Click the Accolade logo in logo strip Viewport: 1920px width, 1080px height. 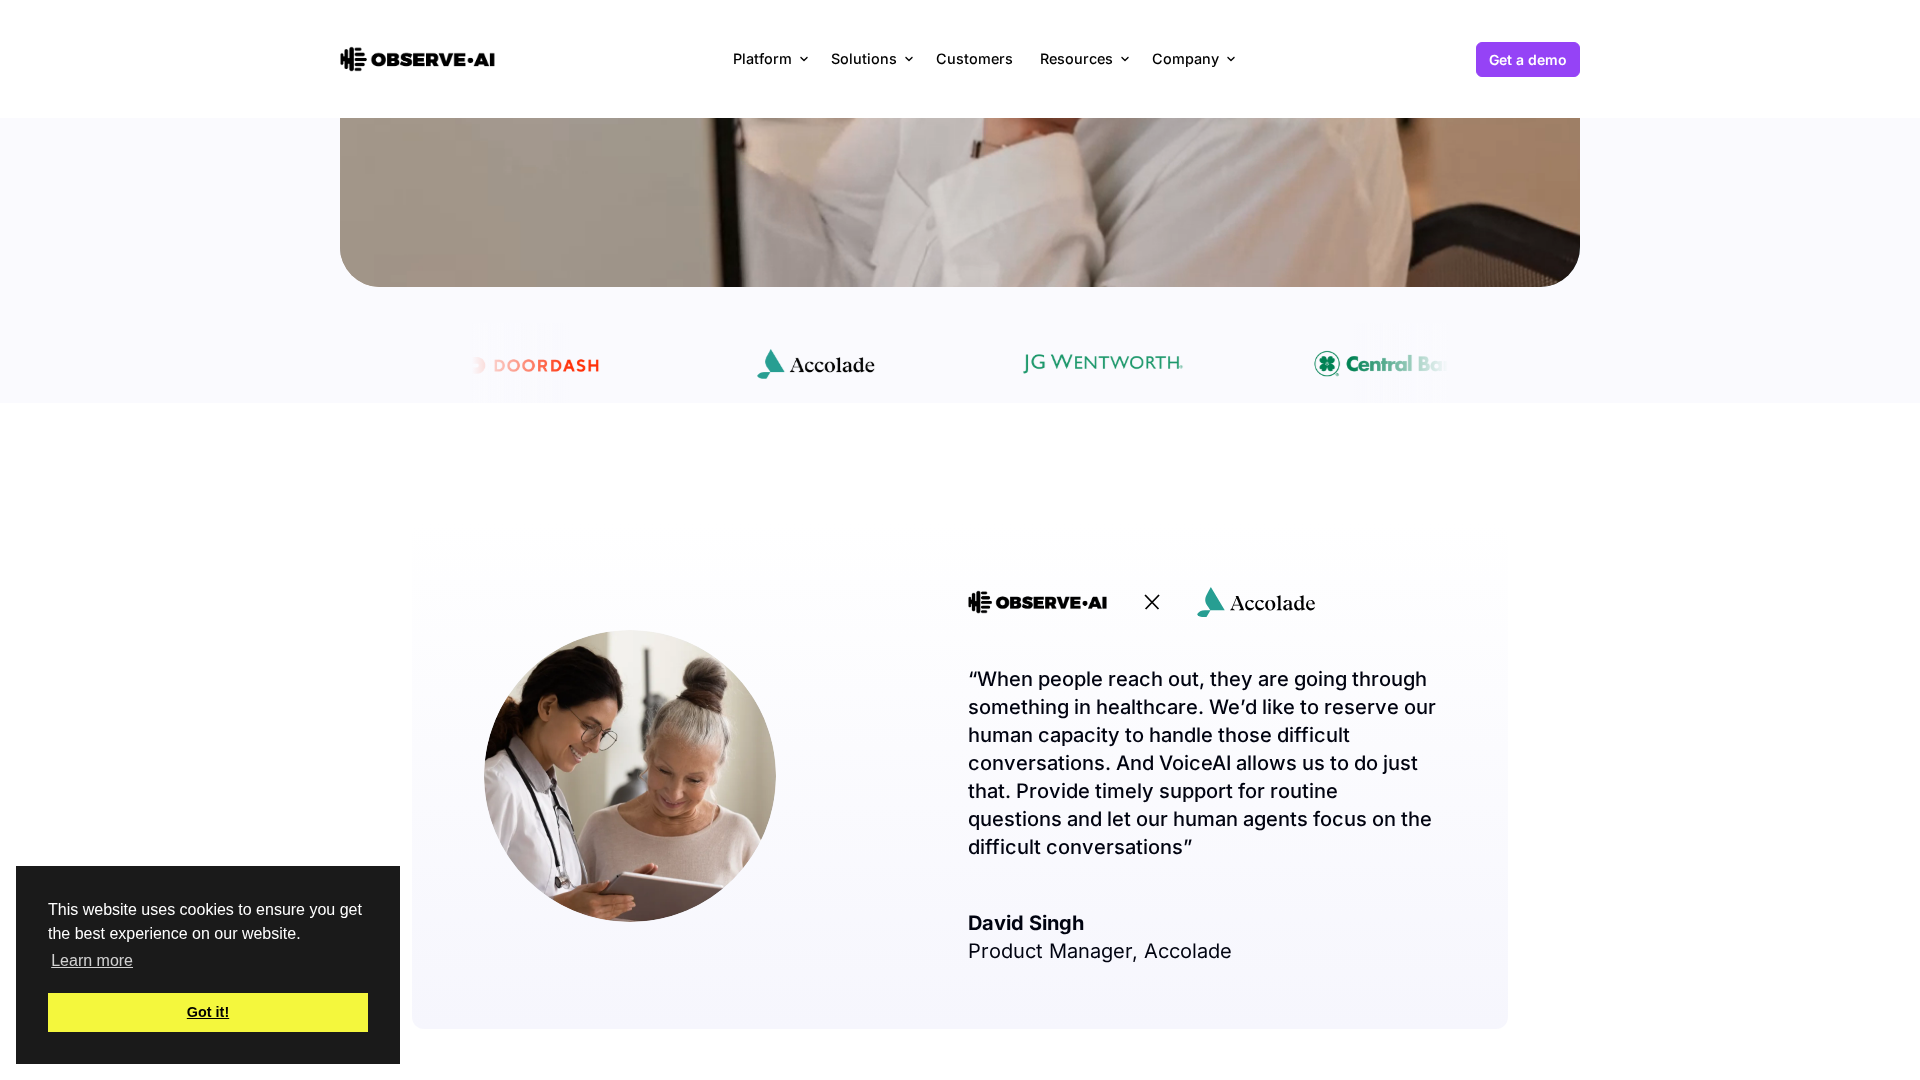tap(815, 364)
